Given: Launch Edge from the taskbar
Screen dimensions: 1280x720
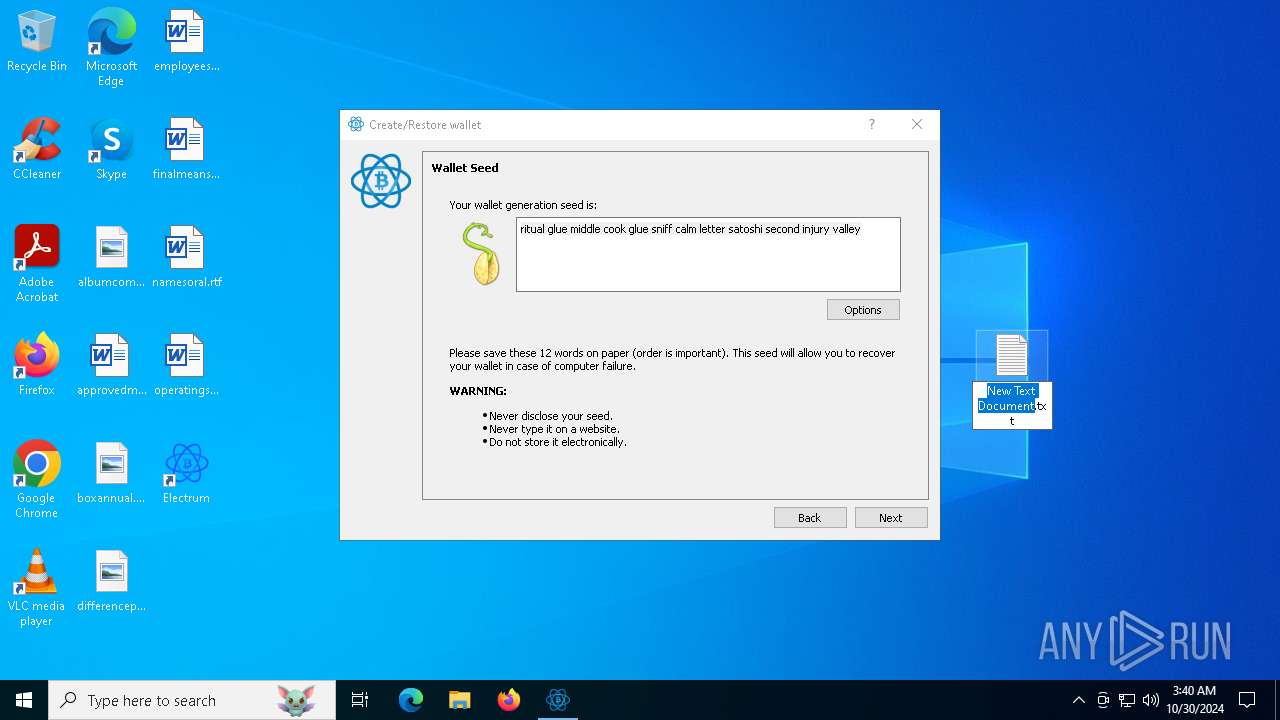Looking at the screenshot, I should pyautogui.click(x=411, y=700).
